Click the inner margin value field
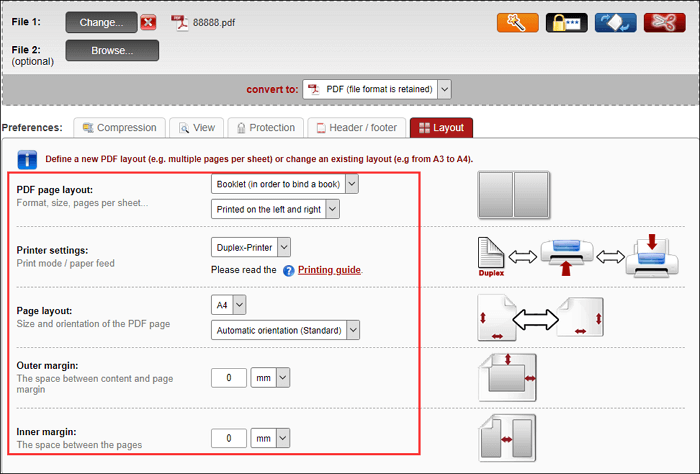This screenshot has height=474, width=700. tap(229, 438)
